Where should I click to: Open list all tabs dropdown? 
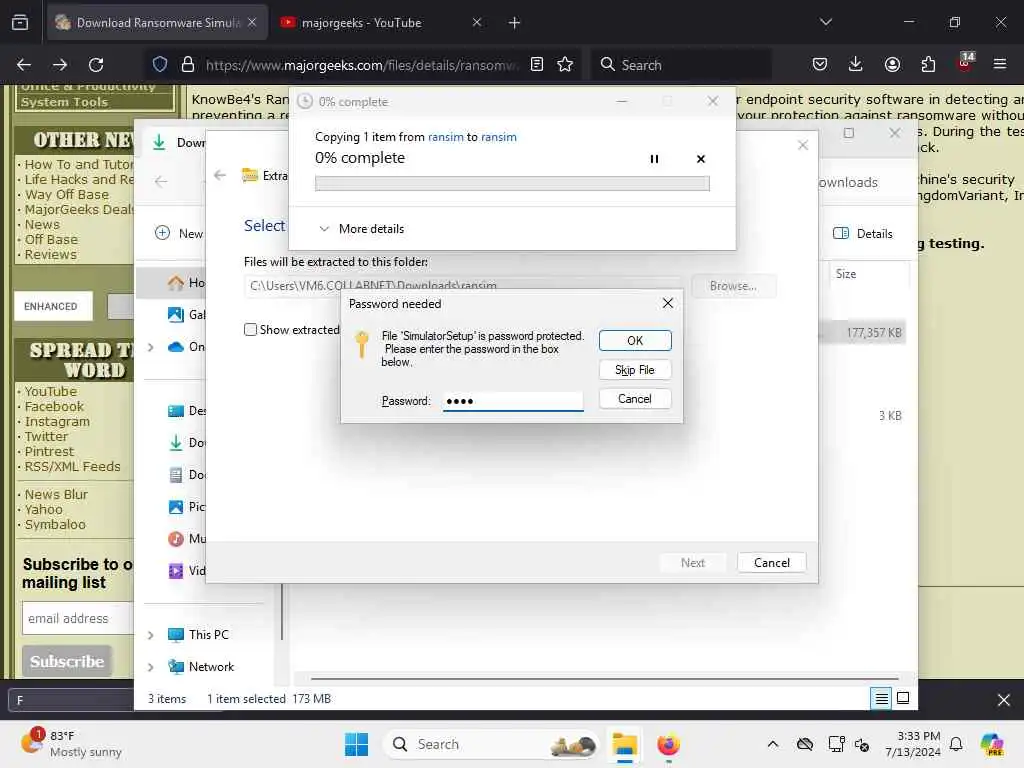pos(825,22)
